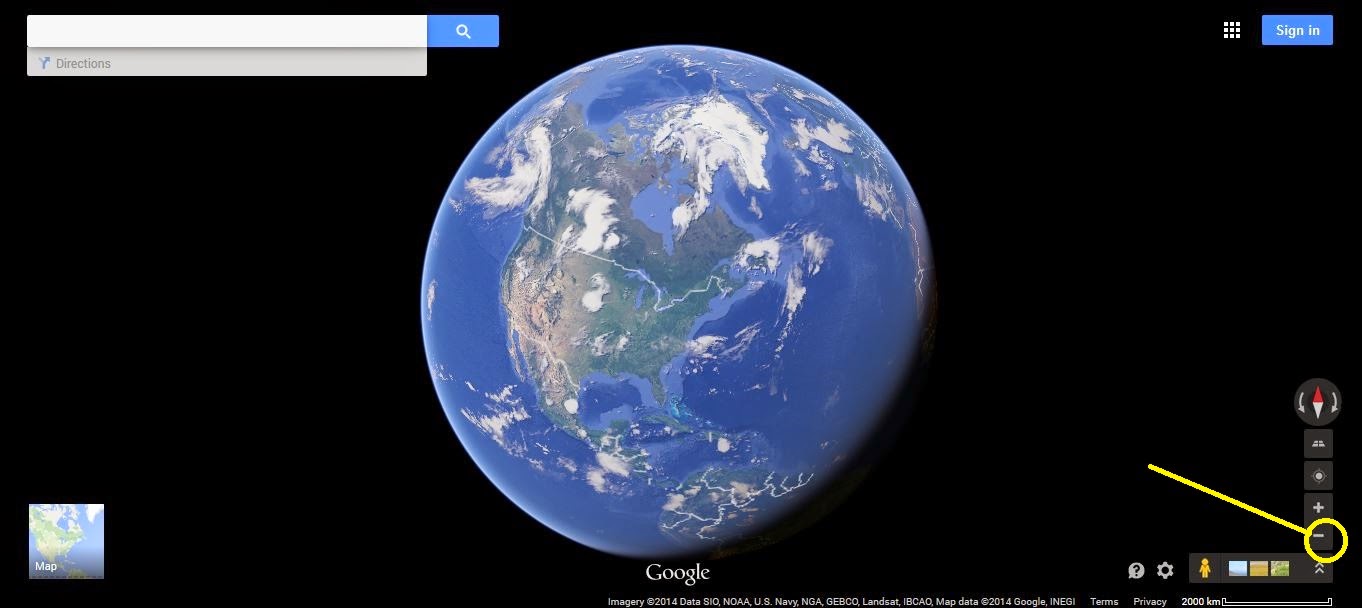Open the settings gear icon
1362x608 pixels.
tap(1165, 570)
